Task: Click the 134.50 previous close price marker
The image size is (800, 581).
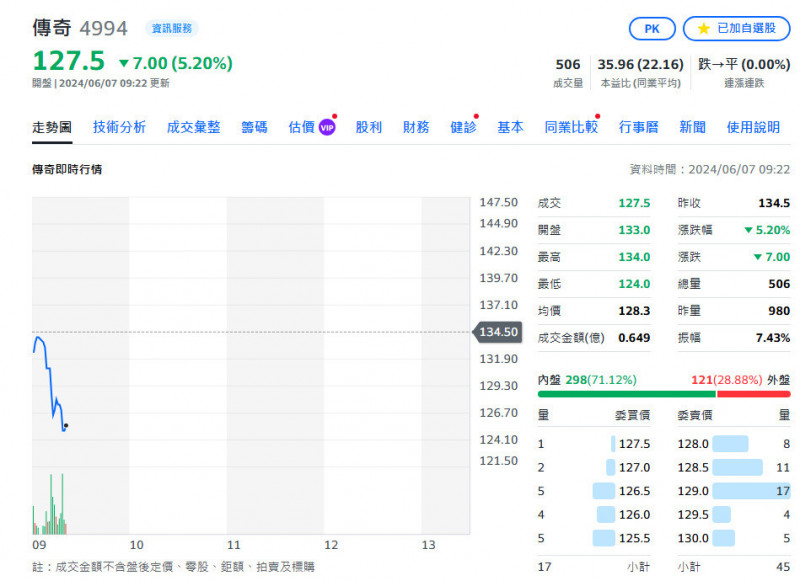Action: (497, 332)
